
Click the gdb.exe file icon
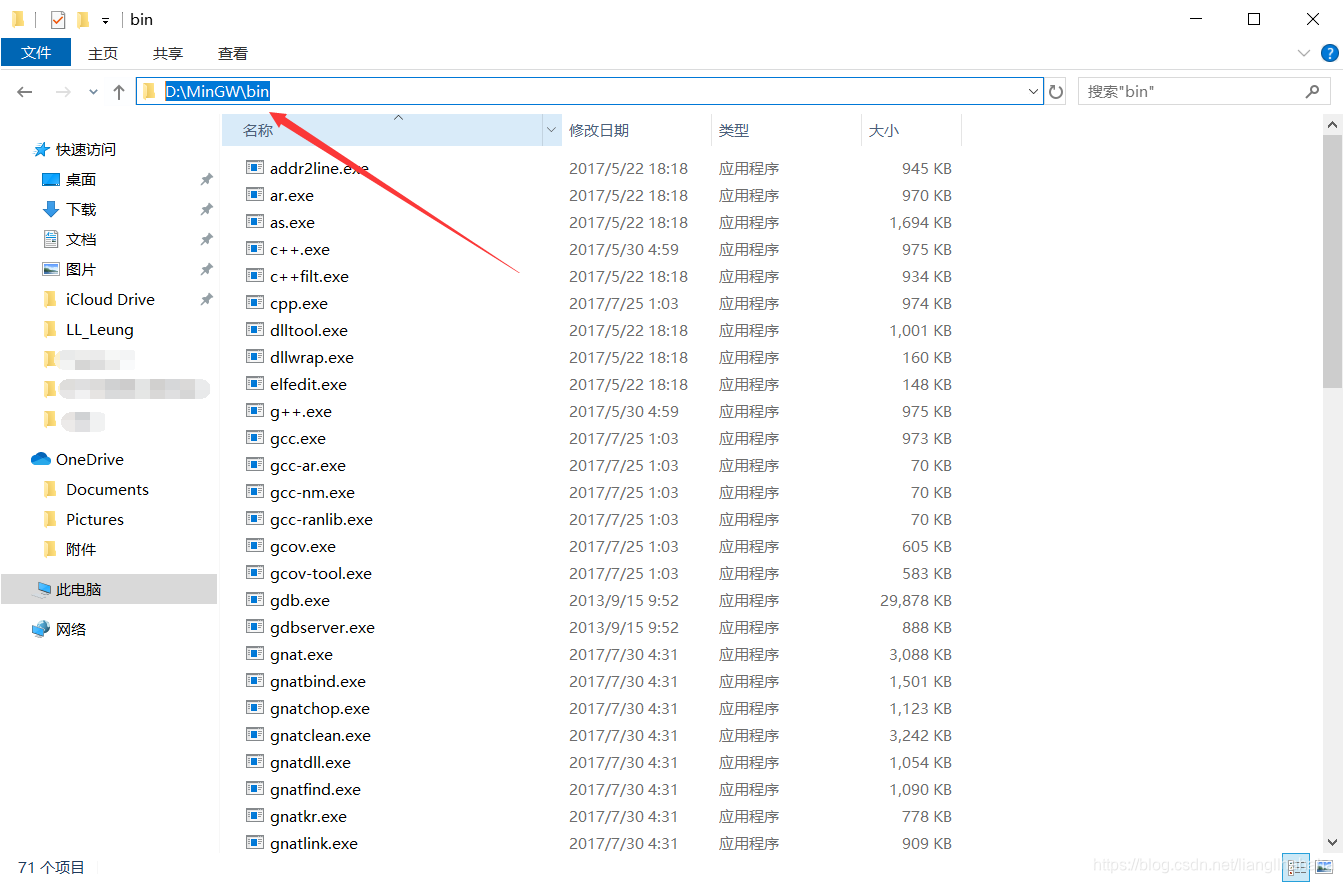pos(254,600)
